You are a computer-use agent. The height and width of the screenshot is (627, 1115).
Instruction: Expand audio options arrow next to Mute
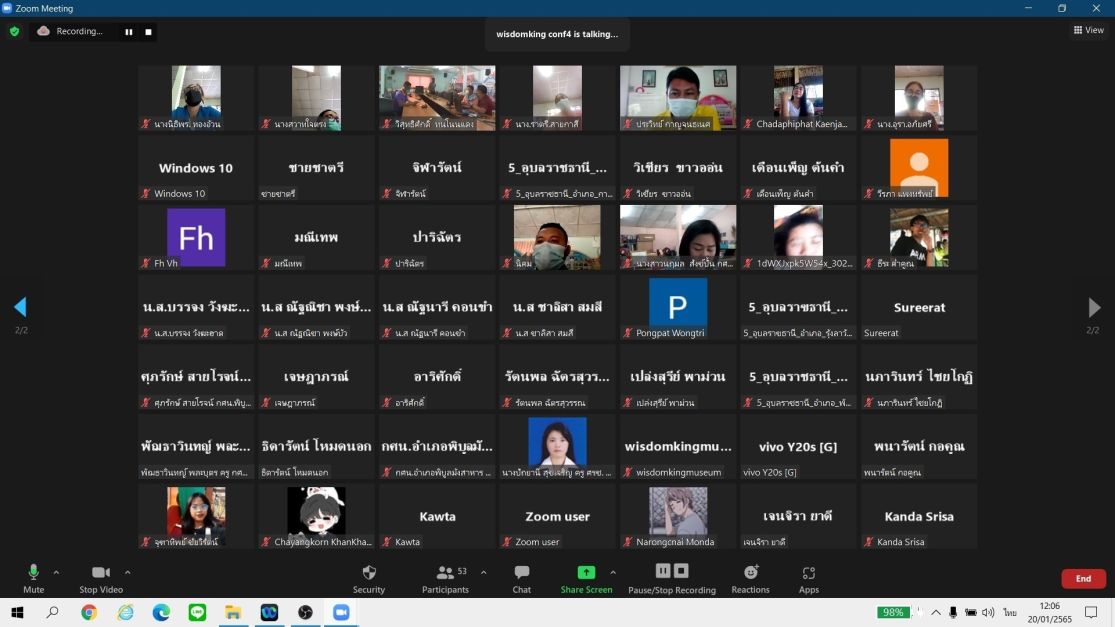(x=56, y=572)
